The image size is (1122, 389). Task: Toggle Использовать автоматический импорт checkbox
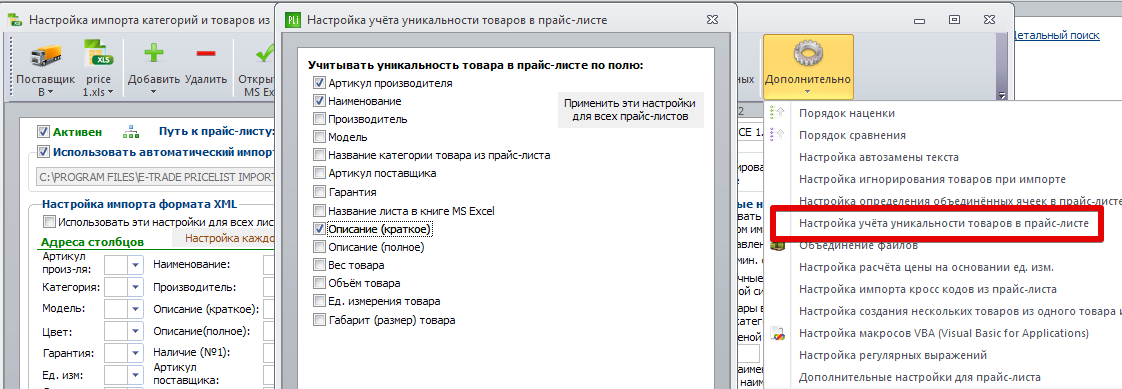[x=43, y=152]
